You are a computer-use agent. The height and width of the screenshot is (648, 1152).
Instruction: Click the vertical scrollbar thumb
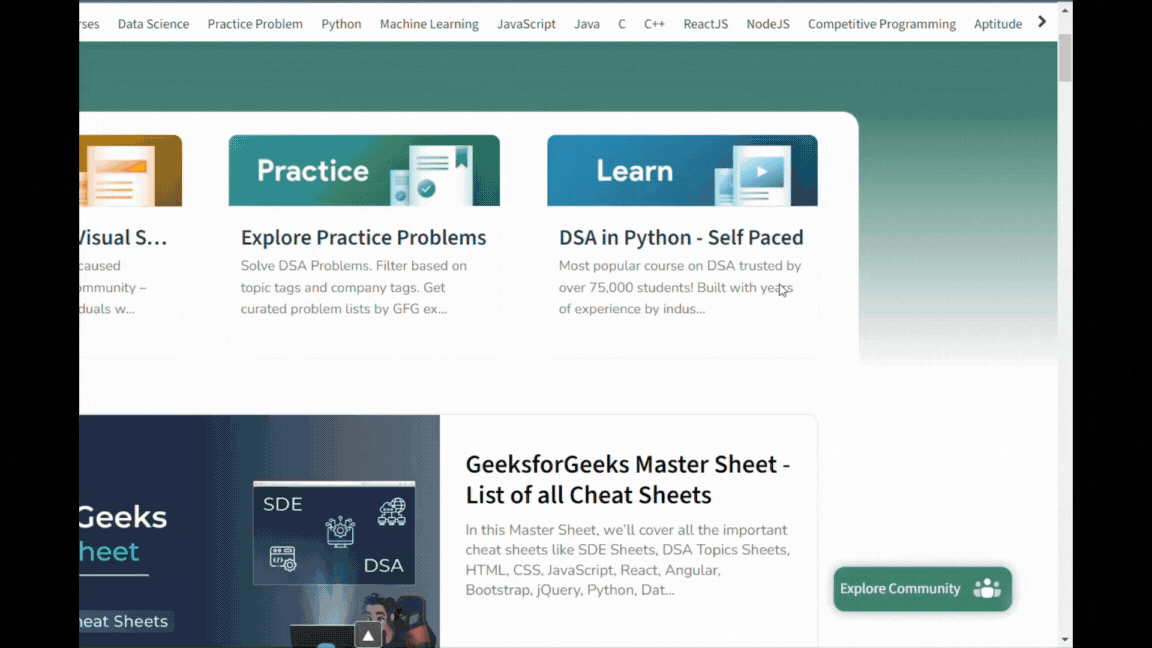point(1065,57)
